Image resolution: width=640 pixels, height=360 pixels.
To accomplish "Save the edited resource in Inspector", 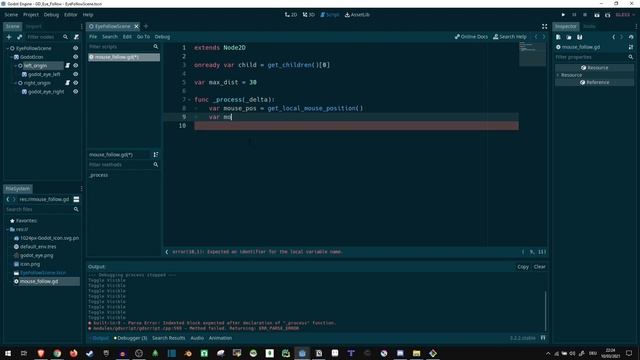I will 580,37.
